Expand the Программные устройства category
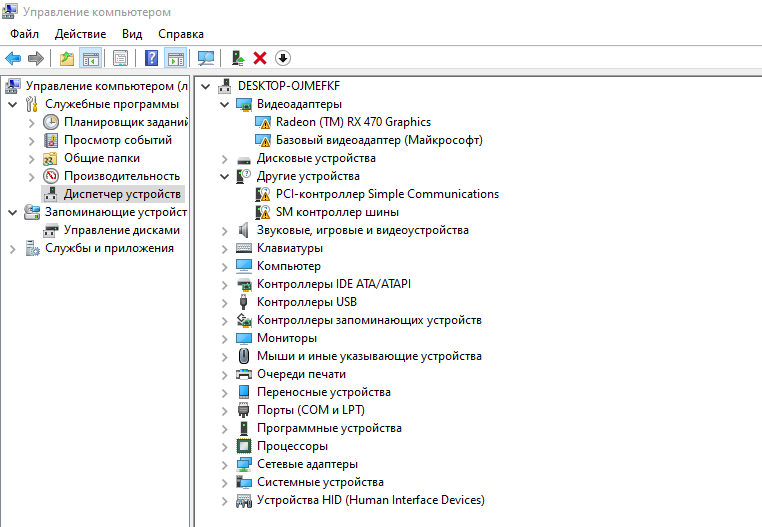 point(224,429)
